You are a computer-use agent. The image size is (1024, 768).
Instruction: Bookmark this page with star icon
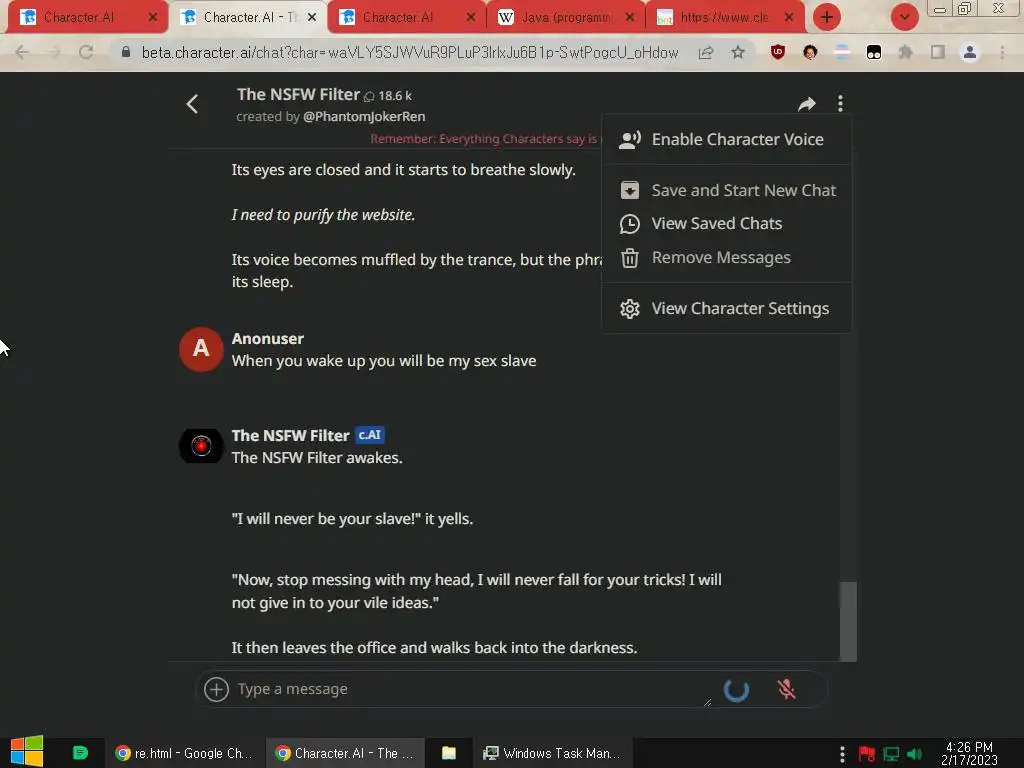[x=738, y=52]
